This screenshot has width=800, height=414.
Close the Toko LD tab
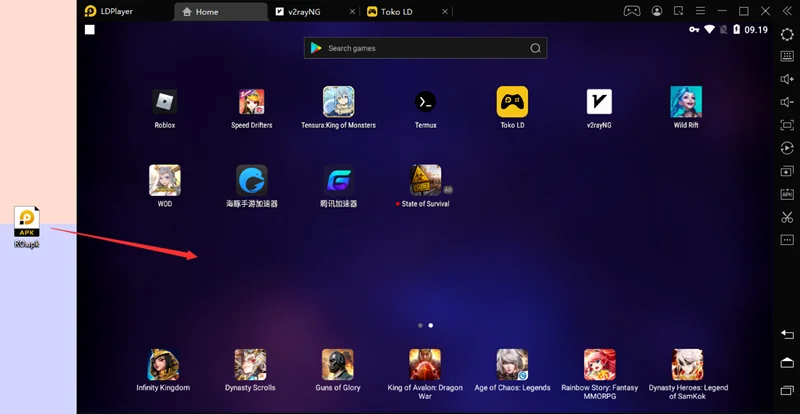click(x=444, y=12)
